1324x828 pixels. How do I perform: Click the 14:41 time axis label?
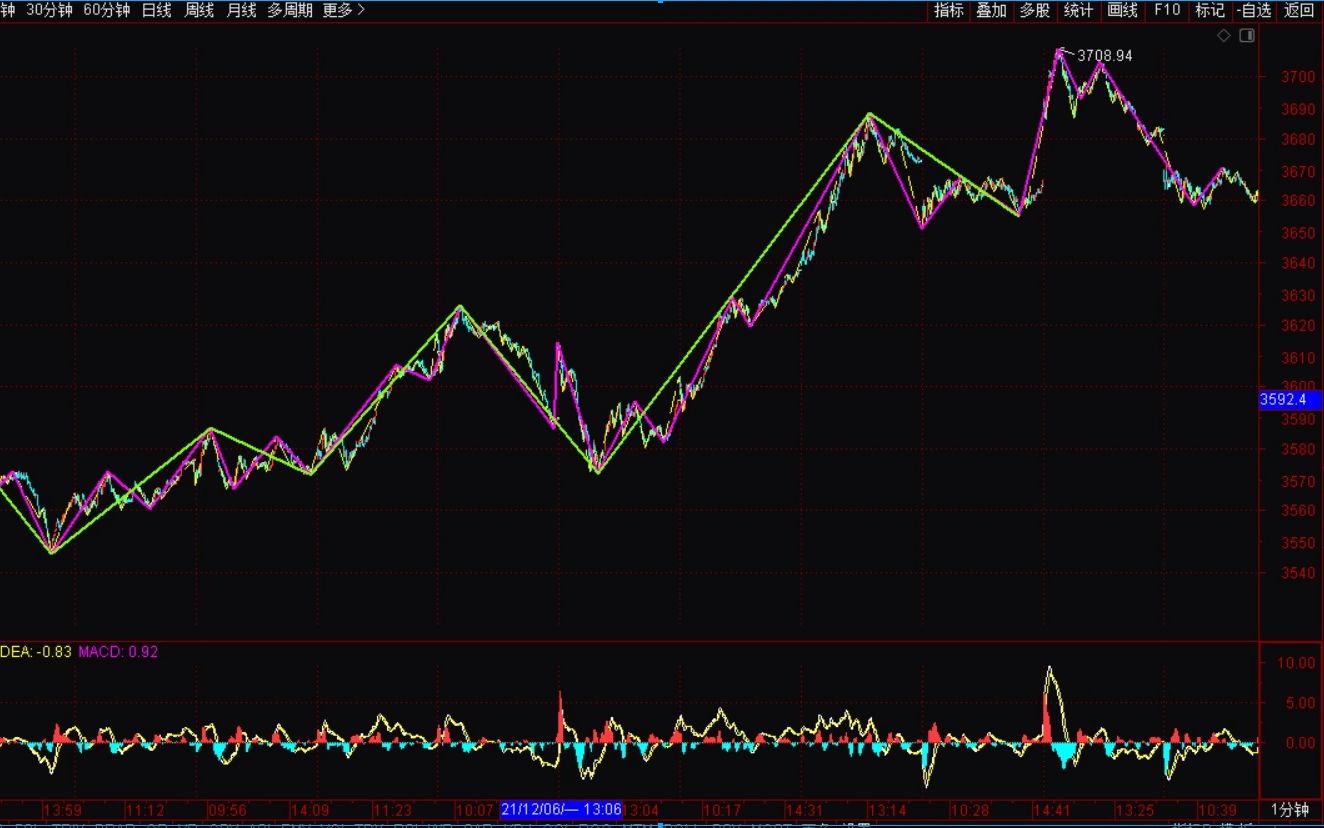(1052, 809)
